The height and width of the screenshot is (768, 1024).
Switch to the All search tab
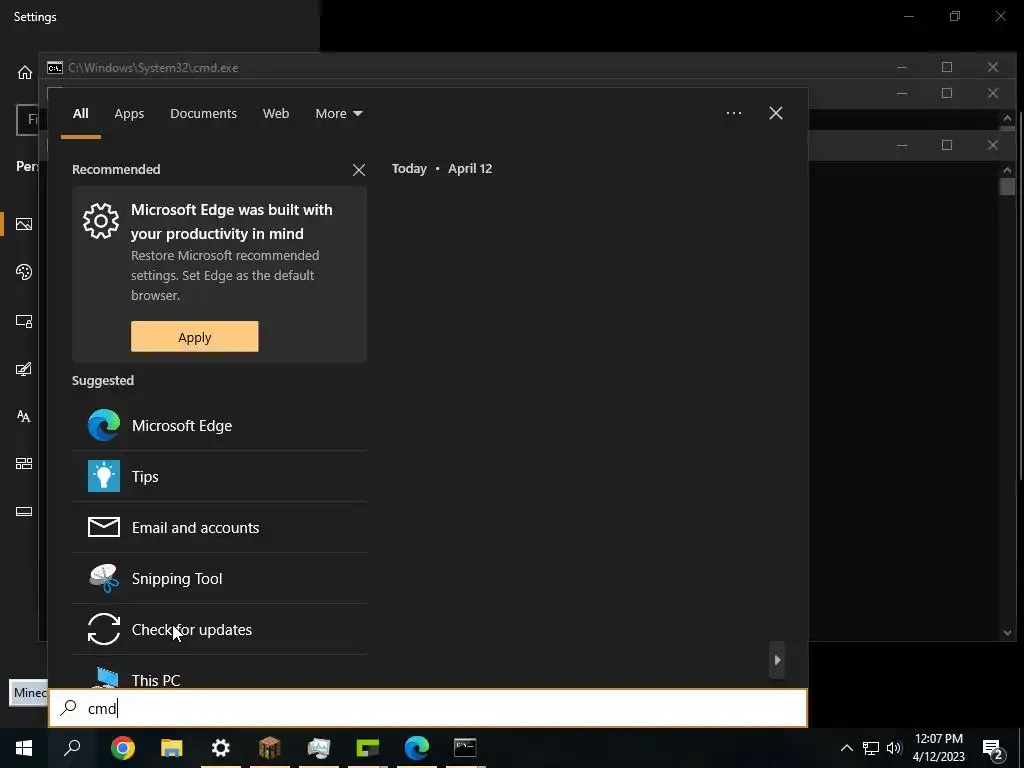click(x=81, y=114)
